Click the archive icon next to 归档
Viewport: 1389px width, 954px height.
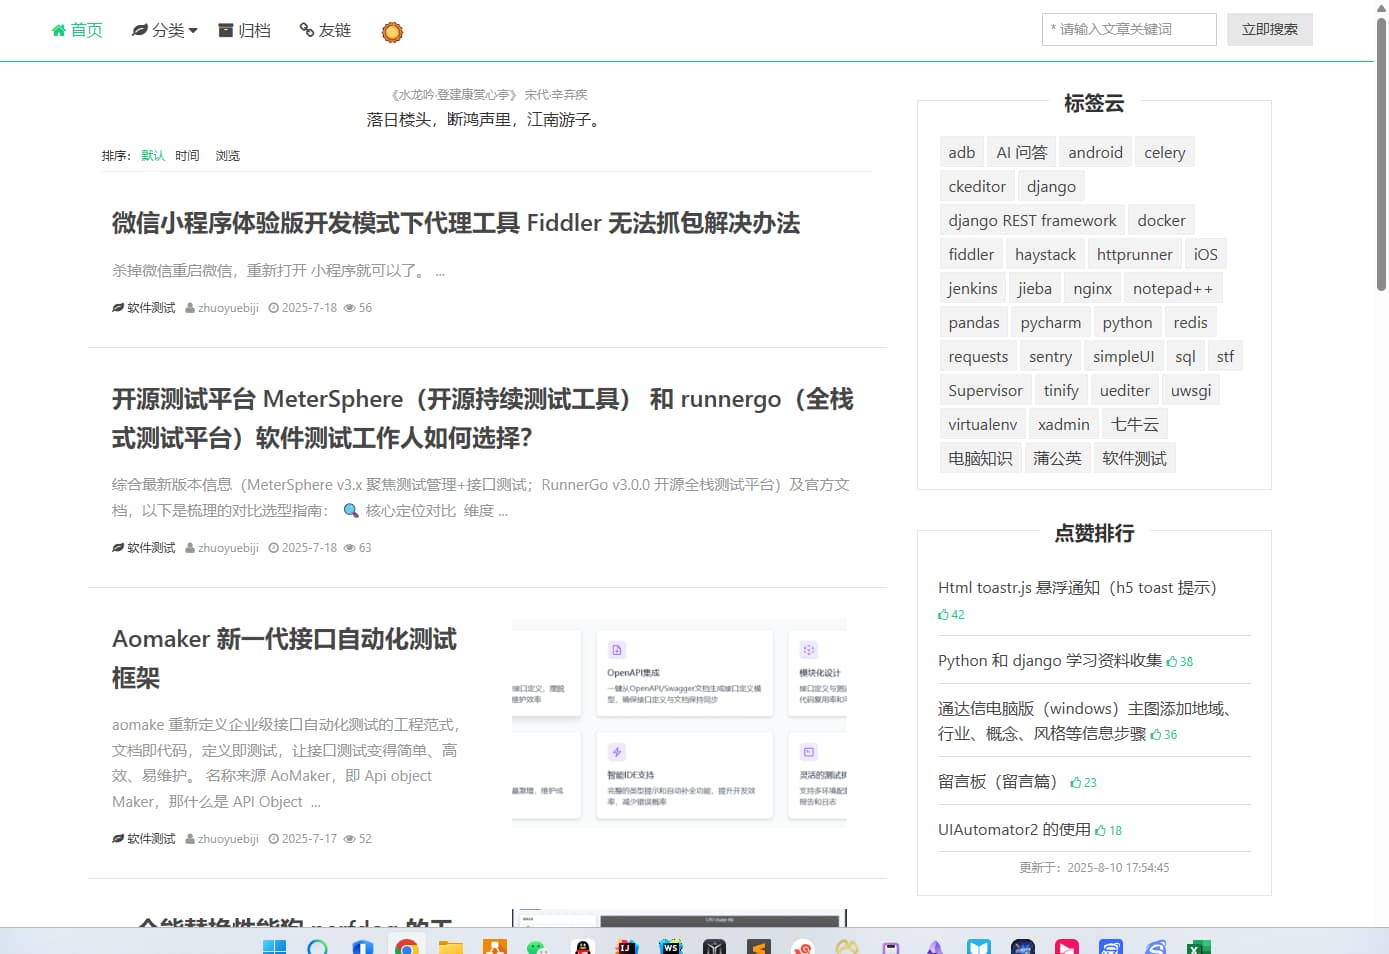224,30
